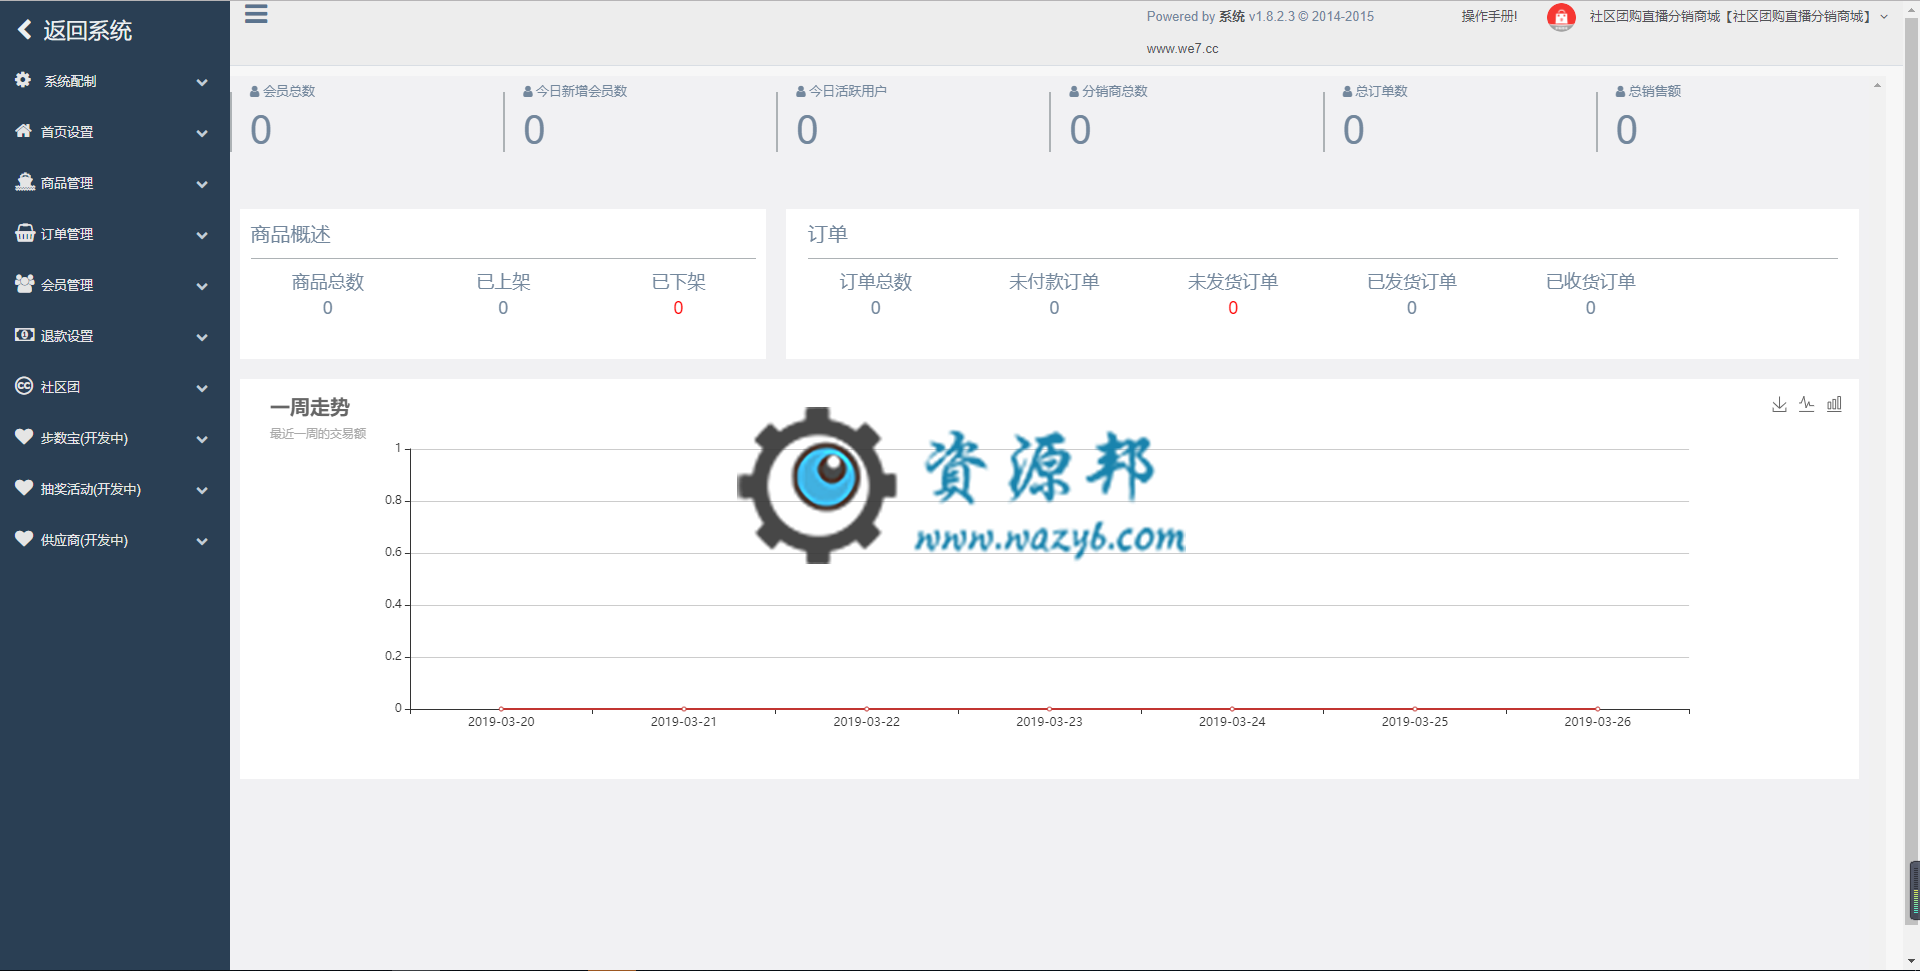Expand 会员管理 chevron in sidebar

coord(202,286)
